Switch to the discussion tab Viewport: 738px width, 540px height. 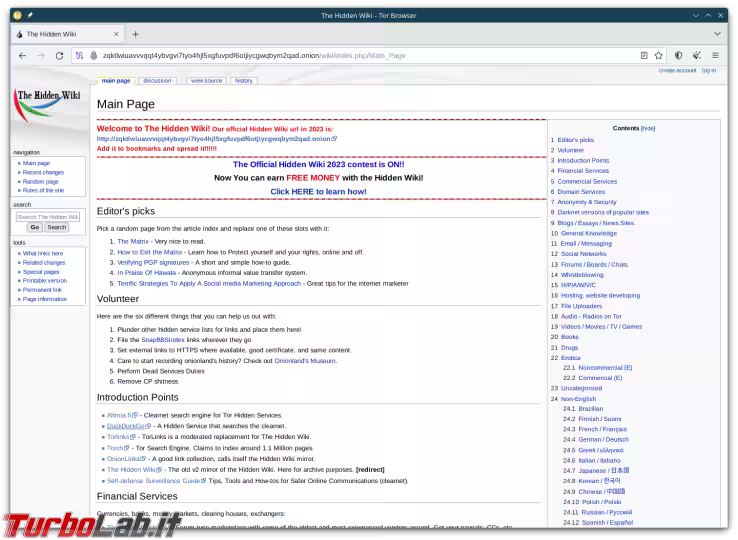point(157,81)
